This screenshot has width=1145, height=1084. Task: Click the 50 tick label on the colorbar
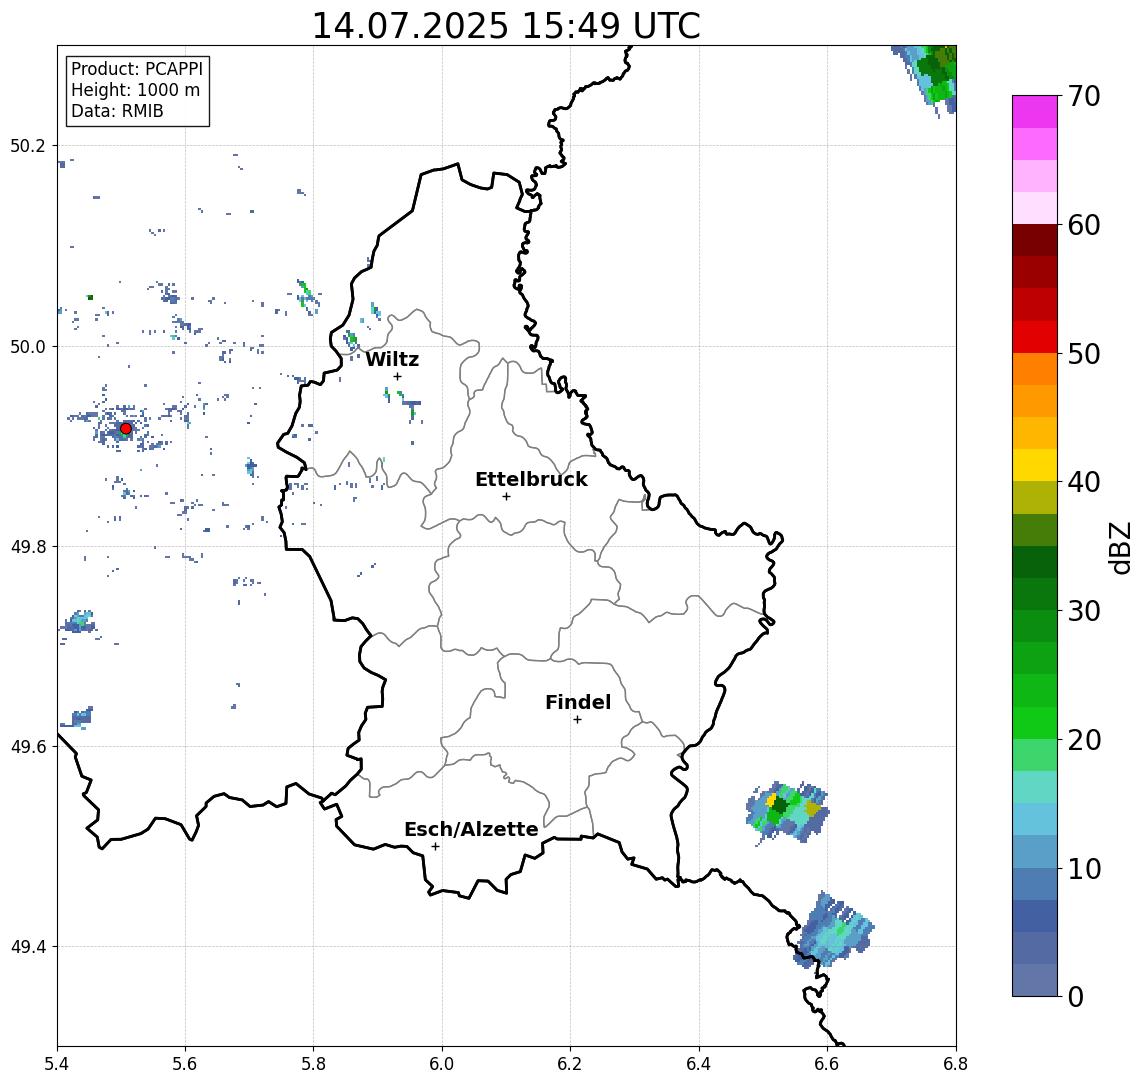[1083, 354]
